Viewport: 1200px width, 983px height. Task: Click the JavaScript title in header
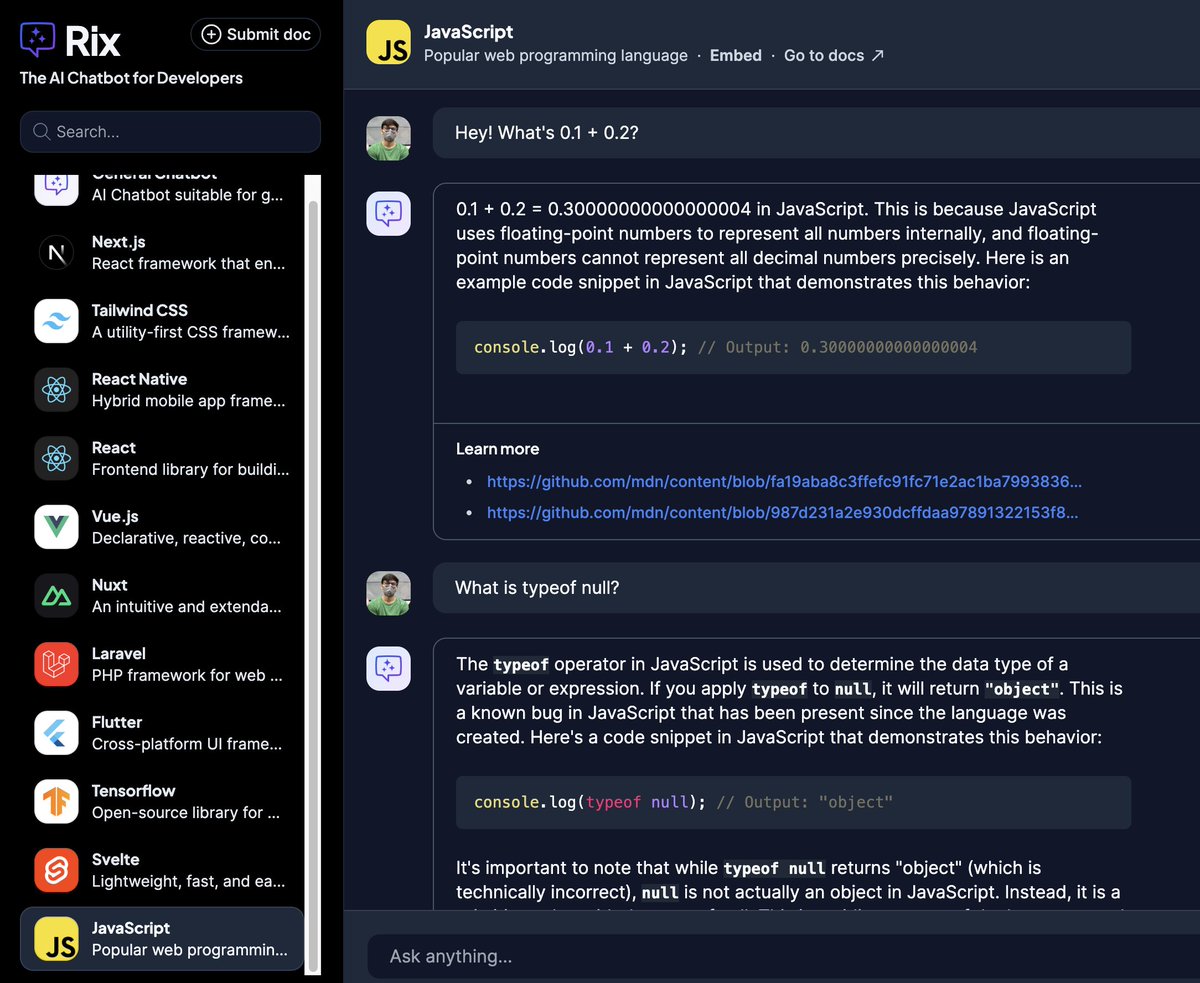point(468,33)
